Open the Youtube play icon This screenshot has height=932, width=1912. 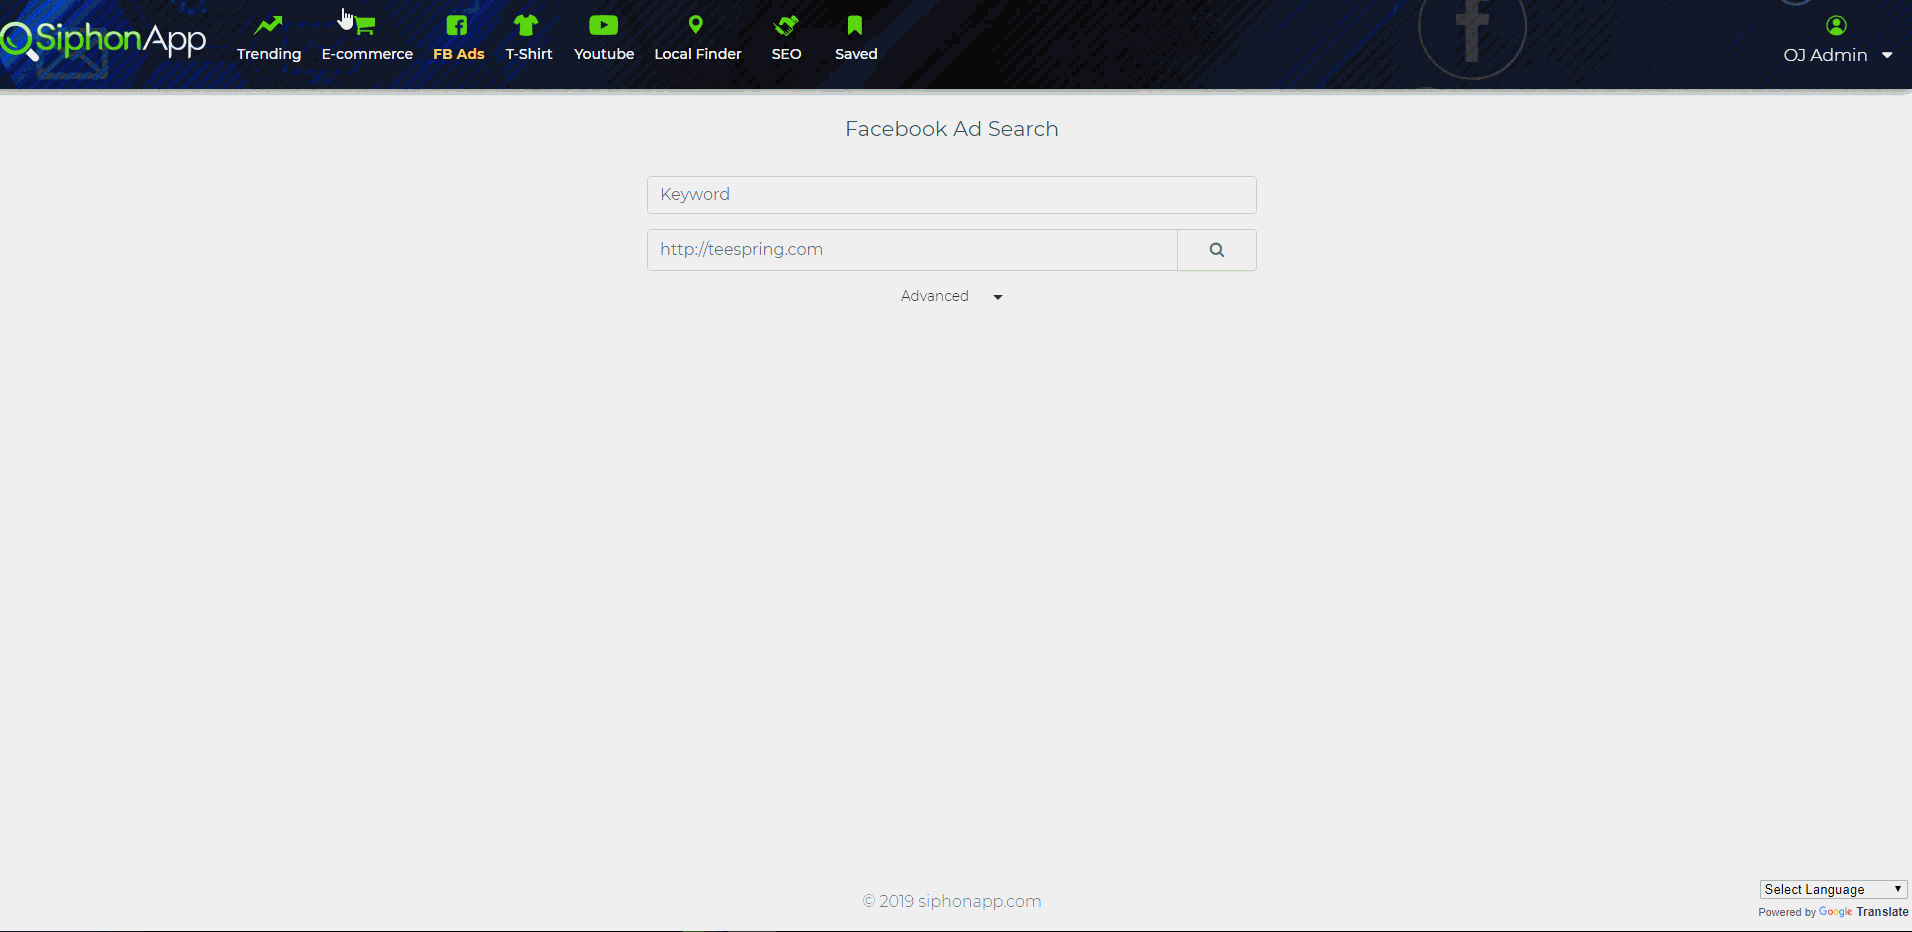point(603,25)
